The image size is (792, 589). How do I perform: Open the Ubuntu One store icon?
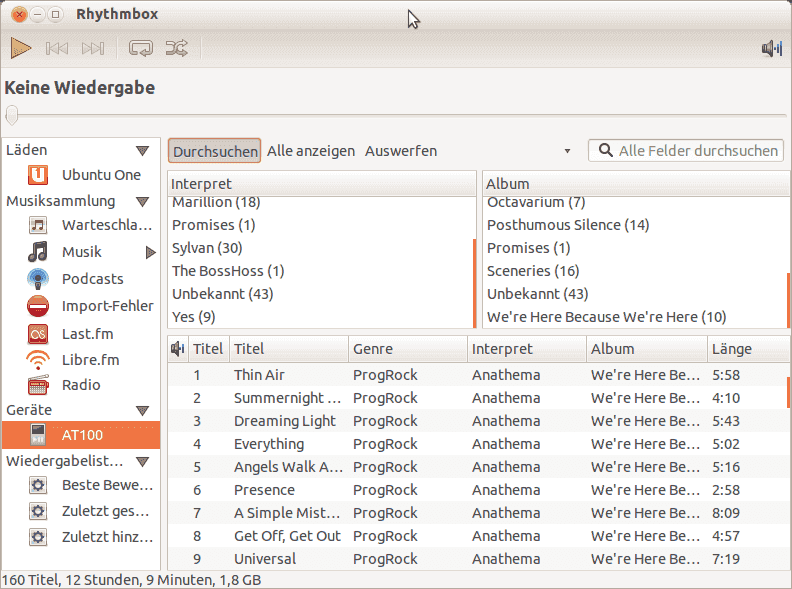pyautogui.click(x=38, y=175)
